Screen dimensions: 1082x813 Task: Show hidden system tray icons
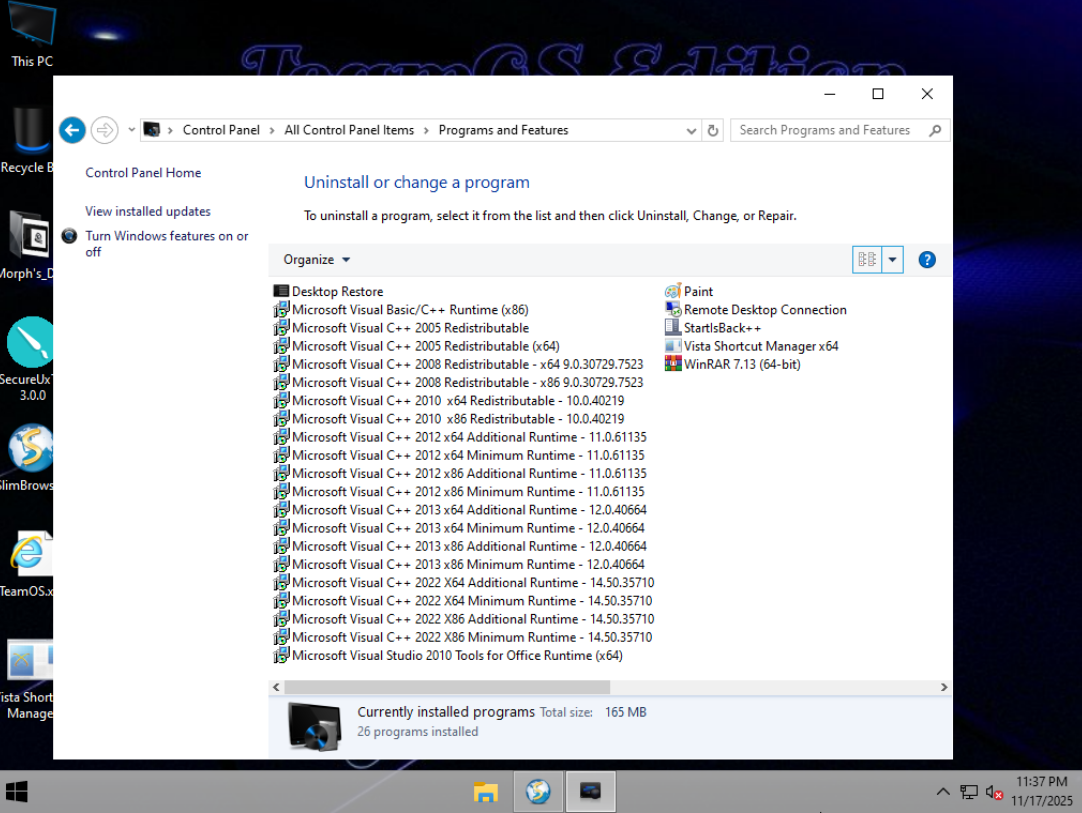pyautogui.click(x=943, y=792)
